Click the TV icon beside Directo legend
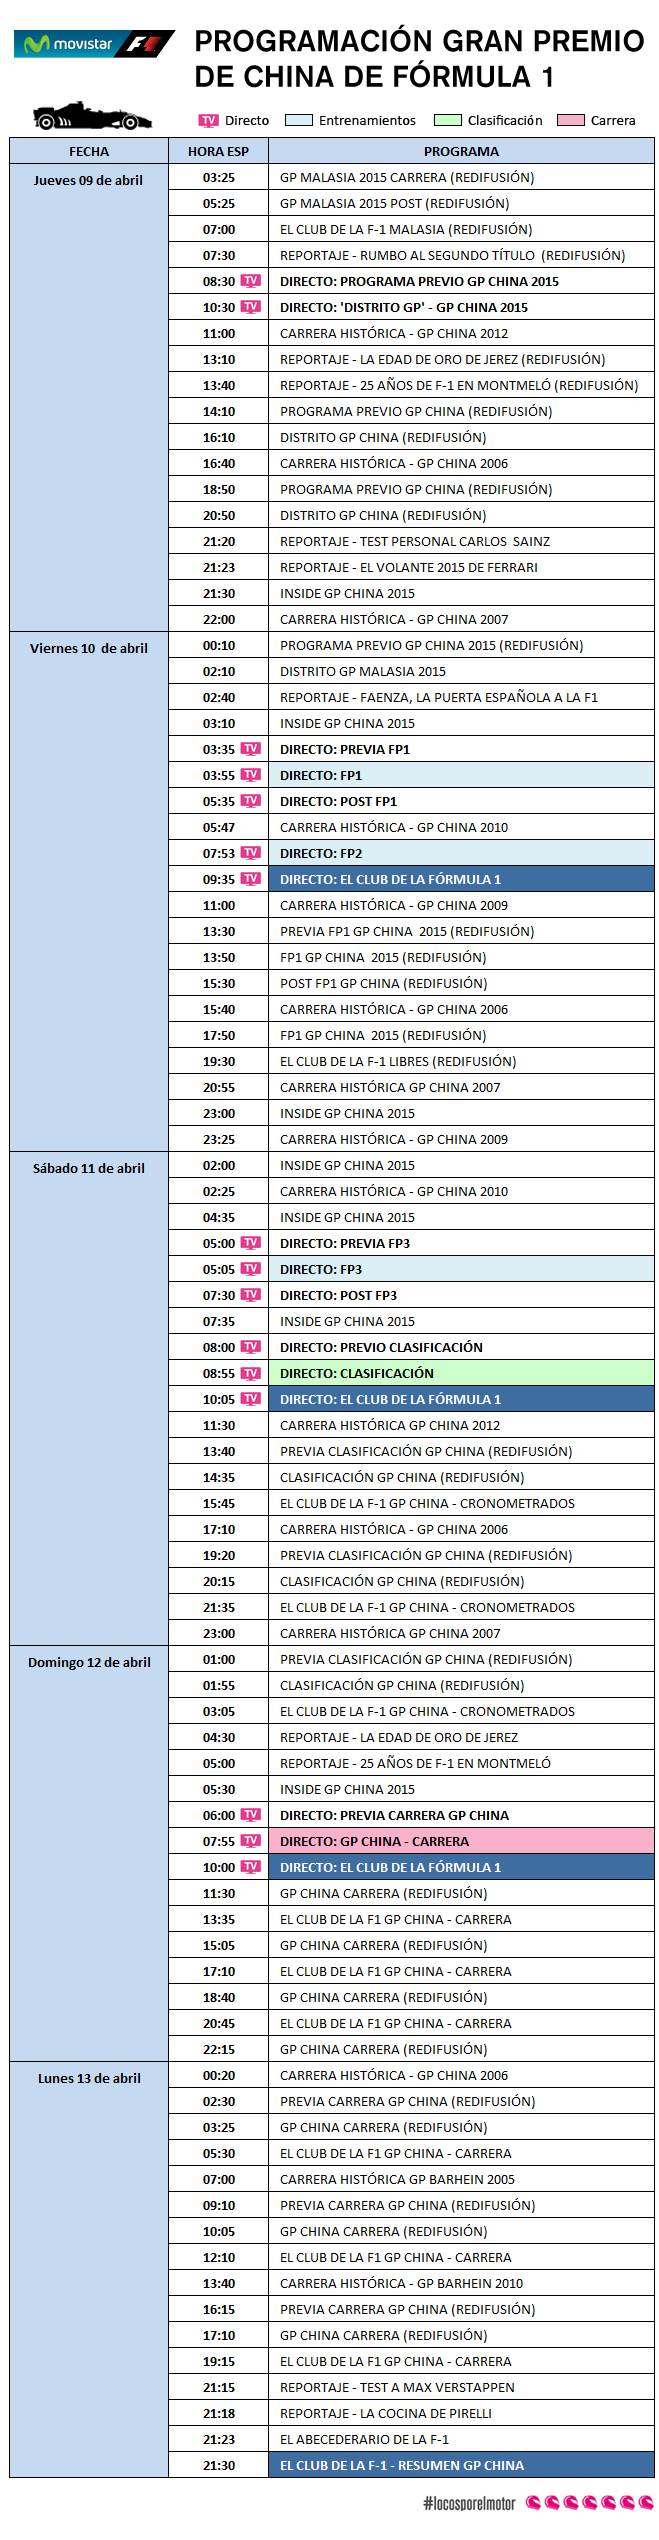 [208, 121]
